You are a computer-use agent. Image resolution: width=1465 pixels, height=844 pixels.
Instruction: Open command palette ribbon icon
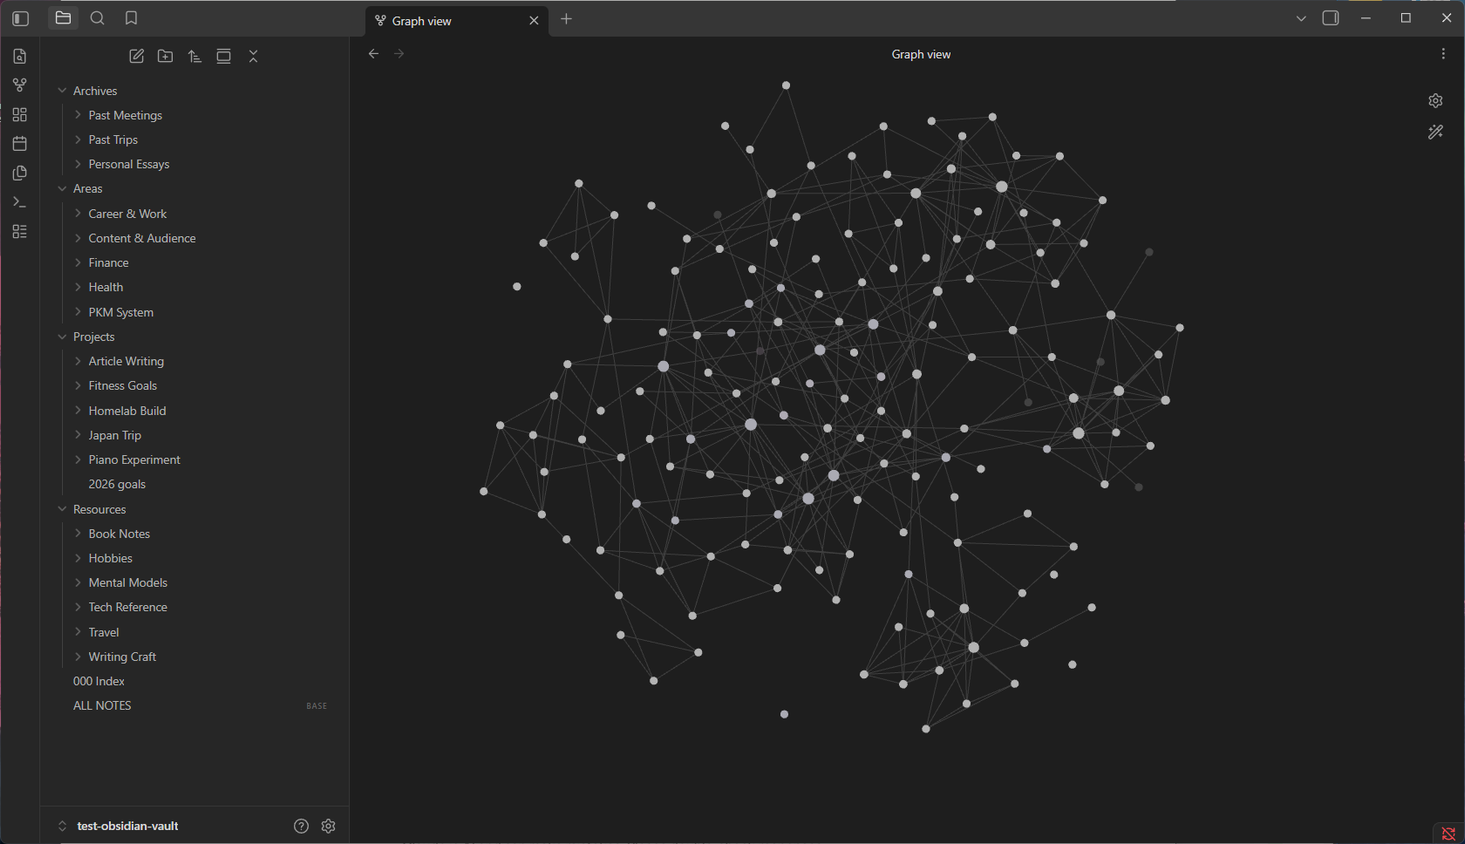pos(20,202)
